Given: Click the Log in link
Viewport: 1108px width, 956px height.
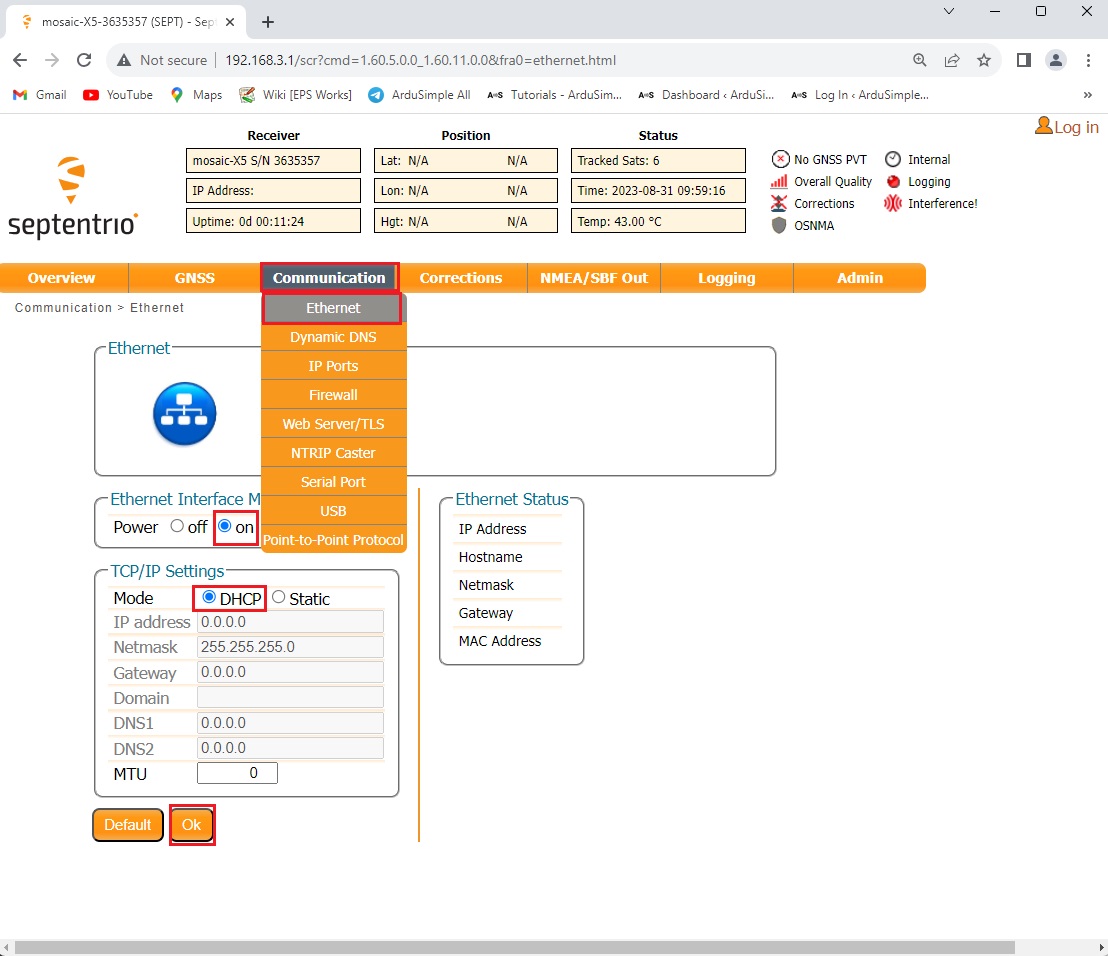Looking at the screenshot, I should click(x=1066, y=127).
